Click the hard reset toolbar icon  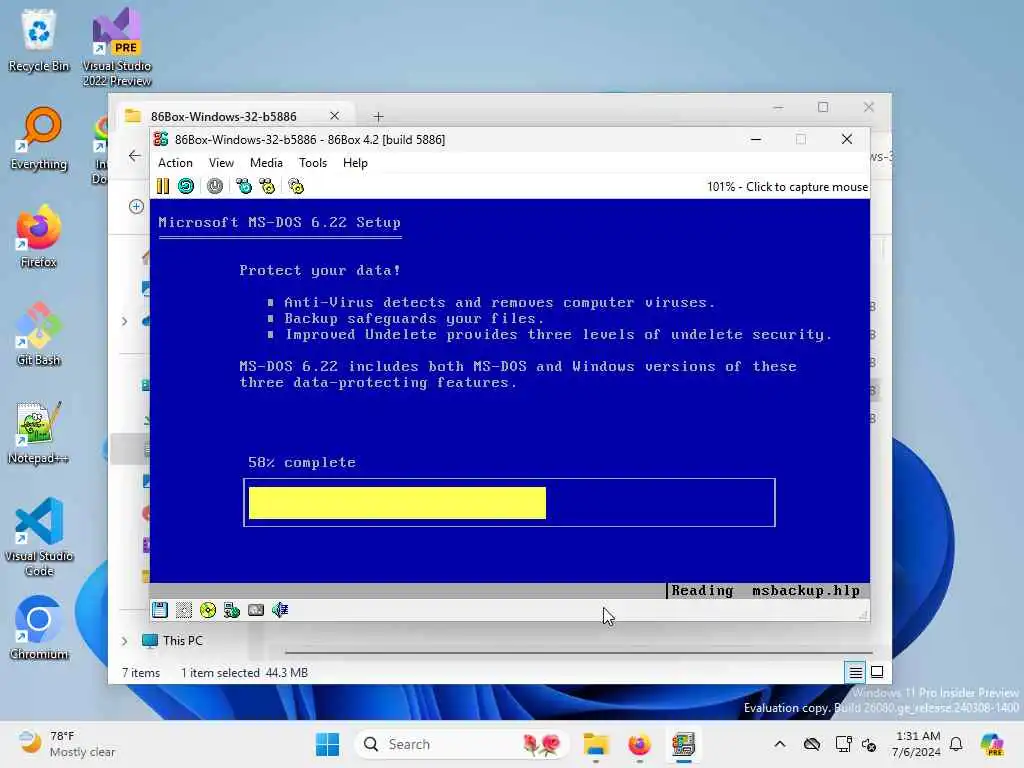tap(186, 187)
